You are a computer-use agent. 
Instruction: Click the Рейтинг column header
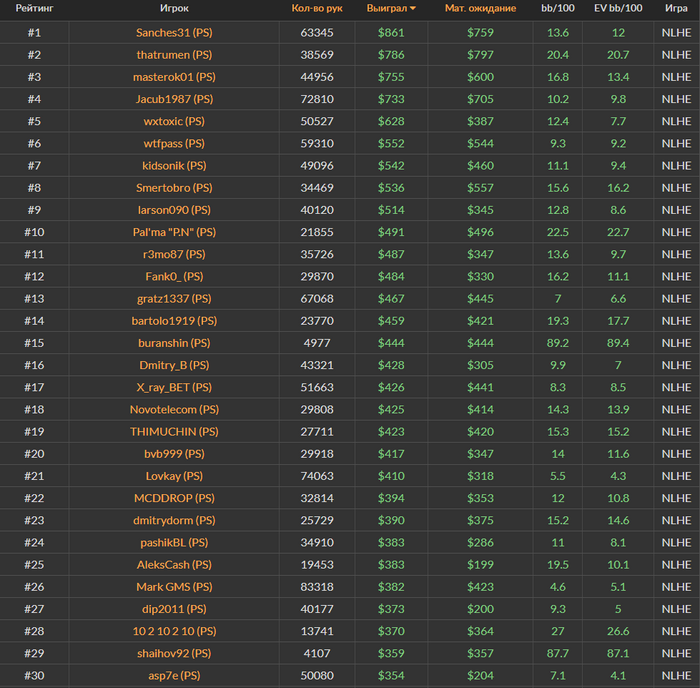tap(34, 8)
